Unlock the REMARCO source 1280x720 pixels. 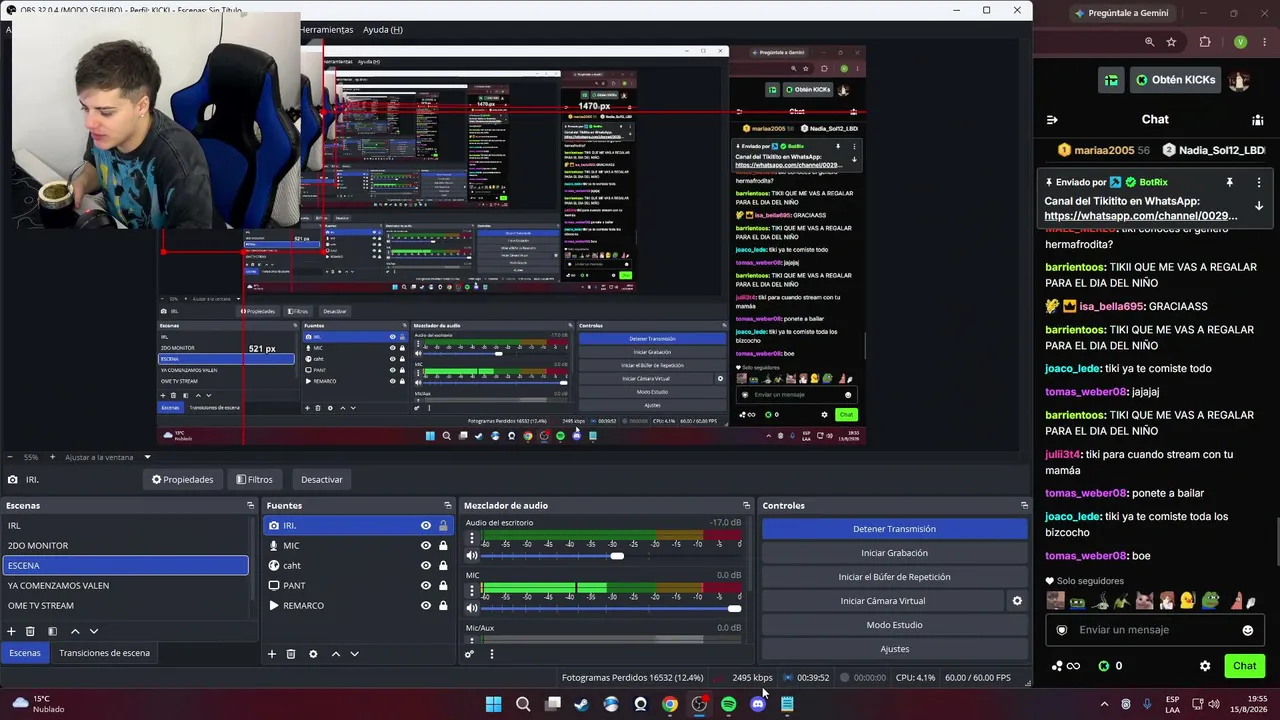[x=443, y=606]
